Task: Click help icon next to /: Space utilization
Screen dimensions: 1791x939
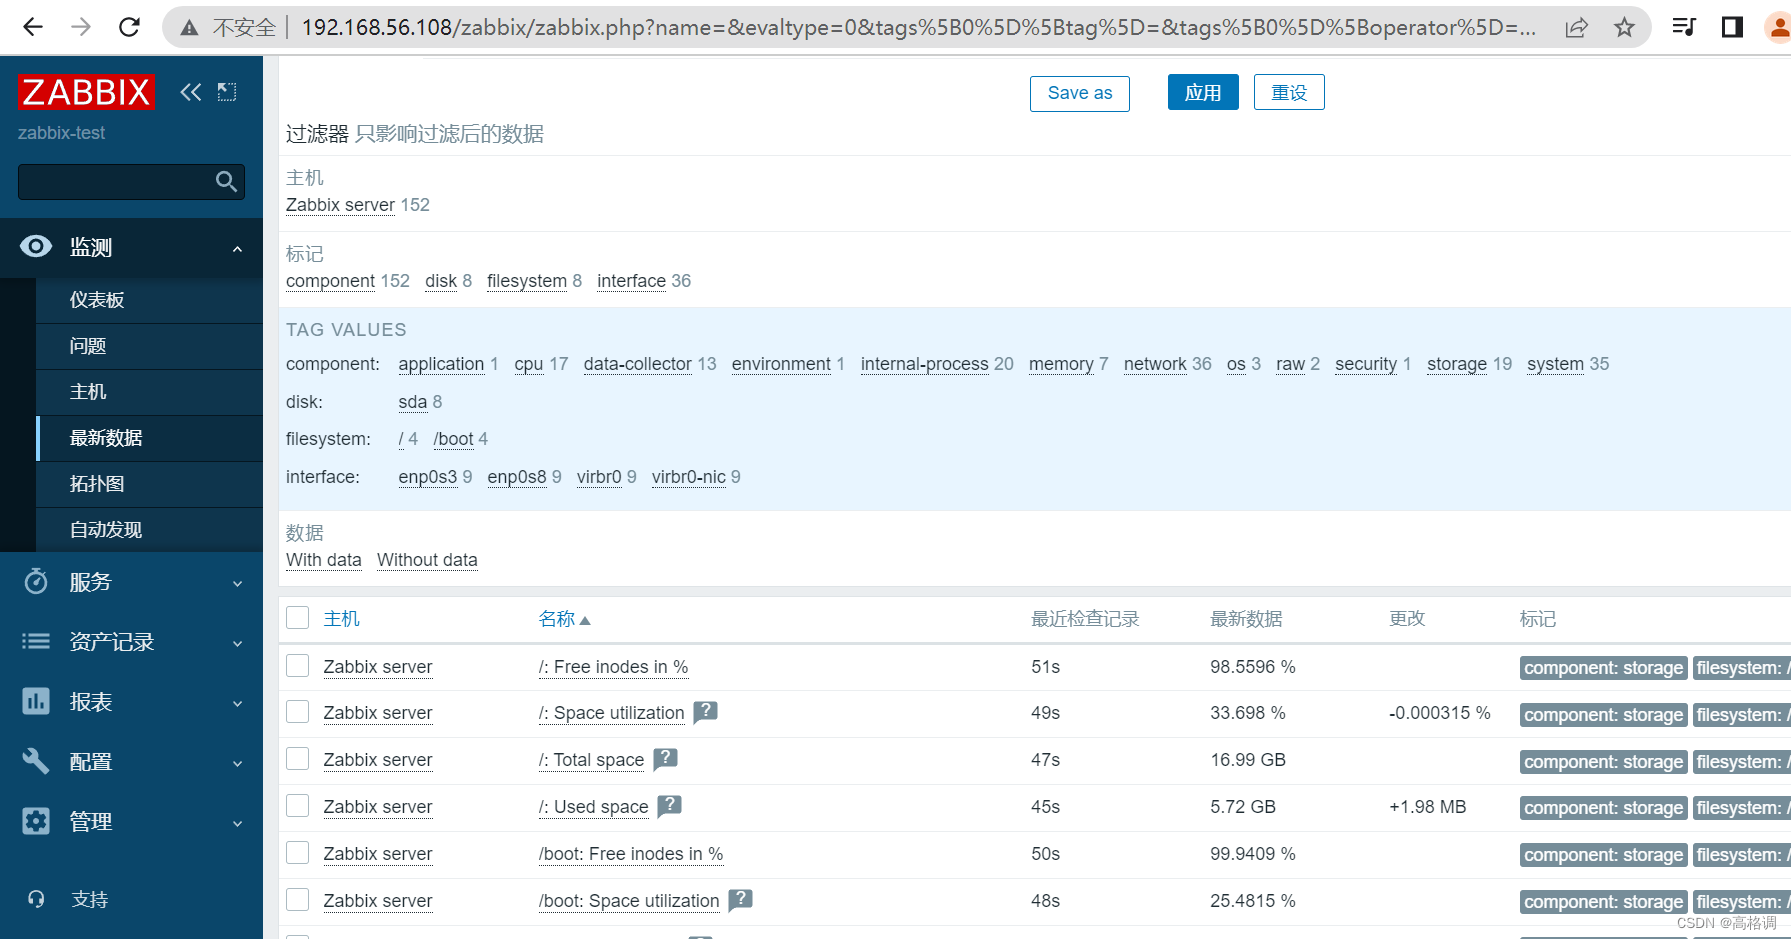Action: 706,712
